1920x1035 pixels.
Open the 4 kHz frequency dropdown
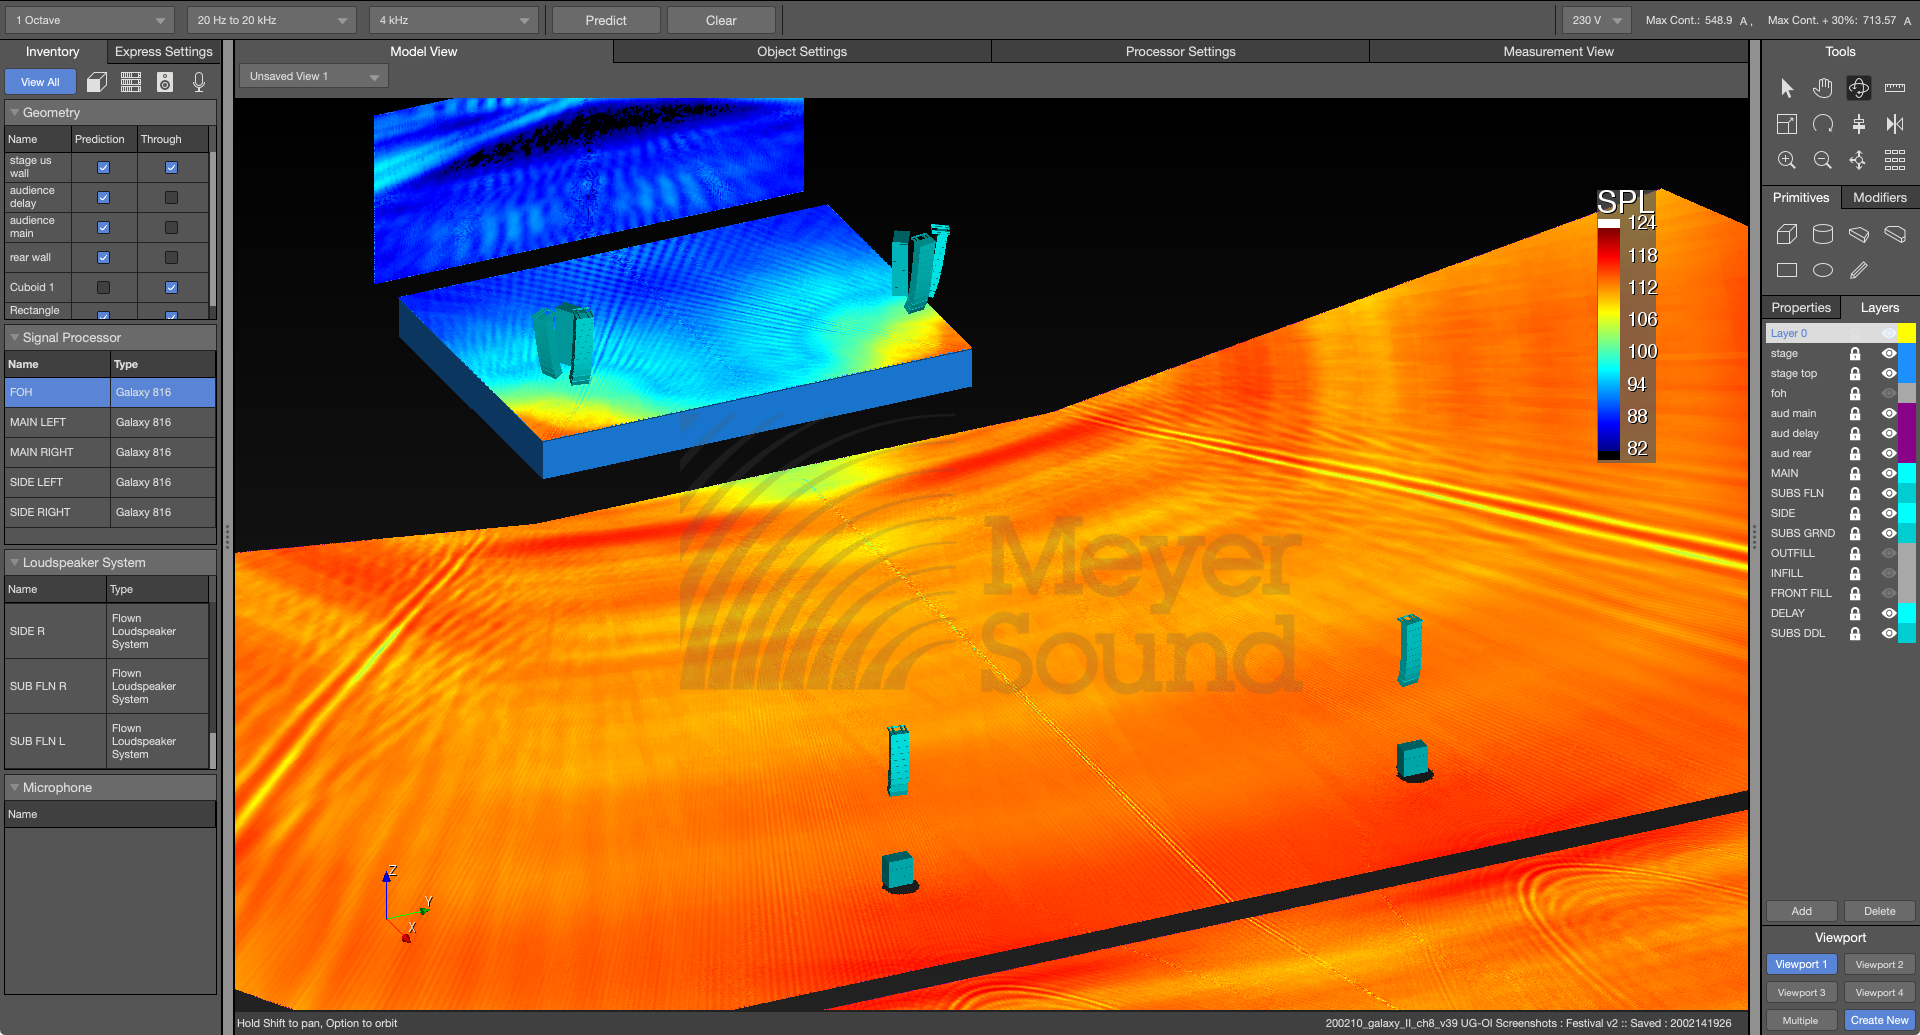coord(454,20)
